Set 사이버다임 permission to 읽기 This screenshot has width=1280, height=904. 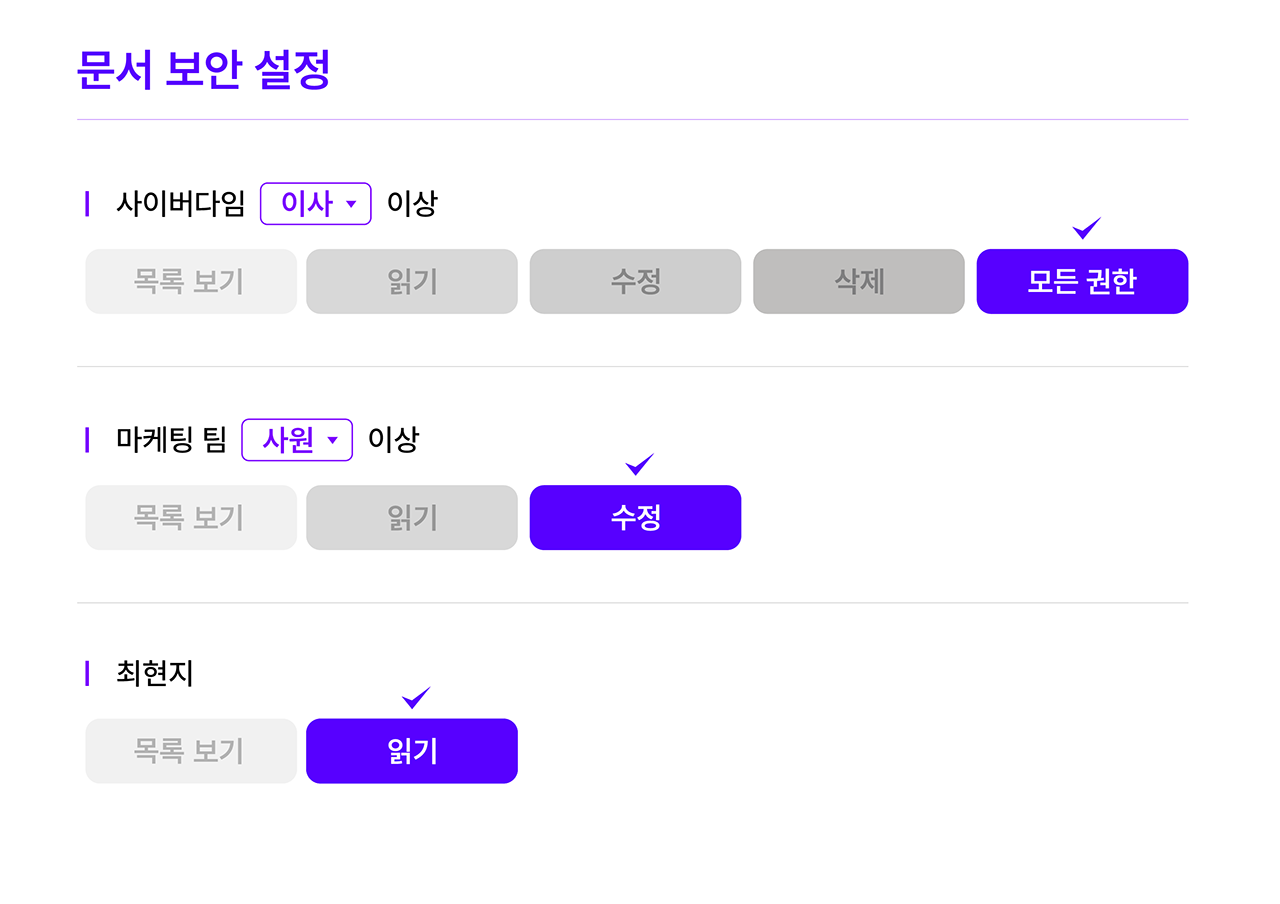click(412, 282)
